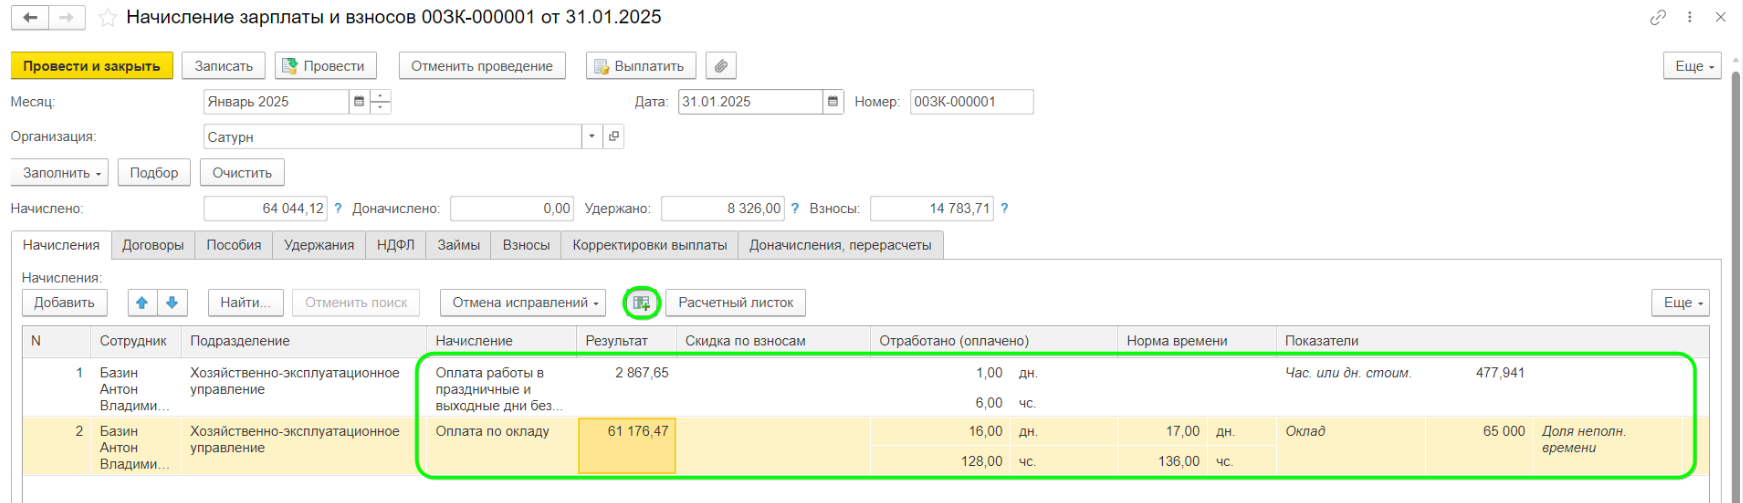Click the Очистить button
The width and height of the screenshot is (1743, 503).
[x=242, y=173]
